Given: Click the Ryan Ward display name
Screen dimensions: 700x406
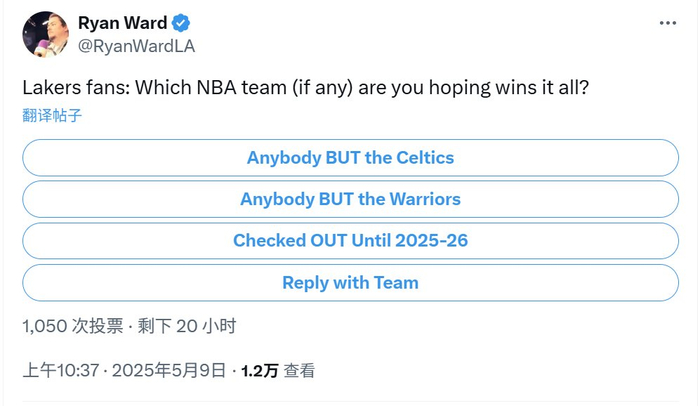Looking at the screenshot, I should coord(122,24).
